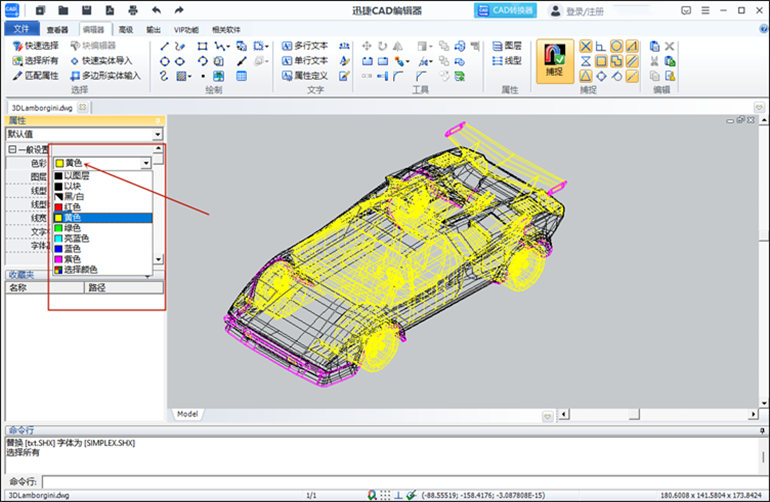Toggle the endpoint X snap mode
This screenshot has height=502, width=770.
[x=586, y=46]
